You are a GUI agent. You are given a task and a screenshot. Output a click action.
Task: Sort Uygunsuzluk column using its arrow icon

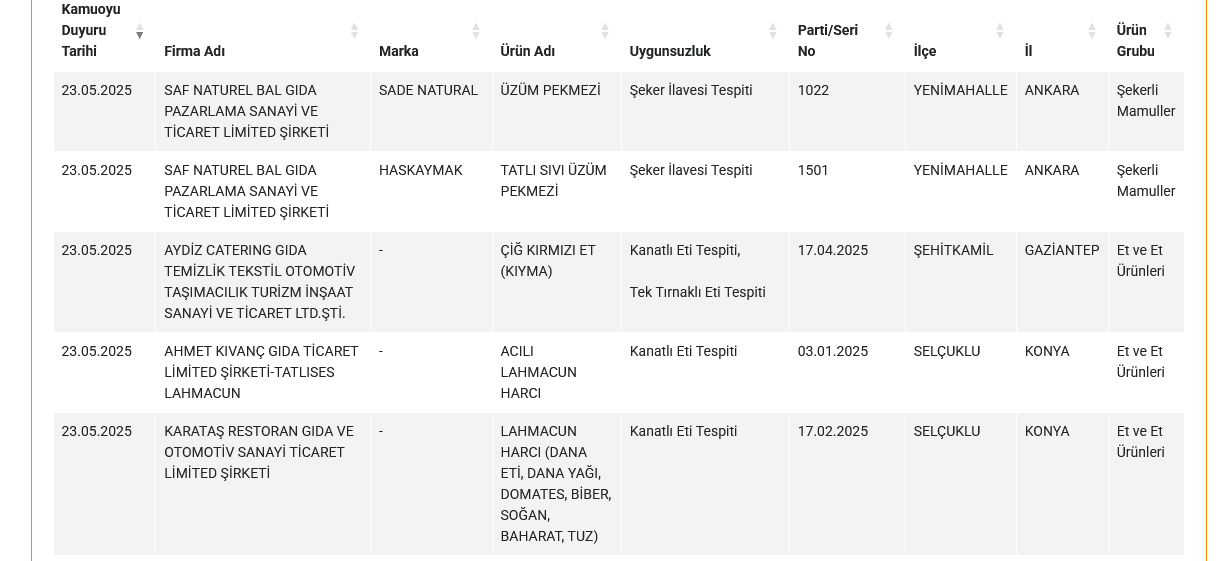(x=773, y=31)
